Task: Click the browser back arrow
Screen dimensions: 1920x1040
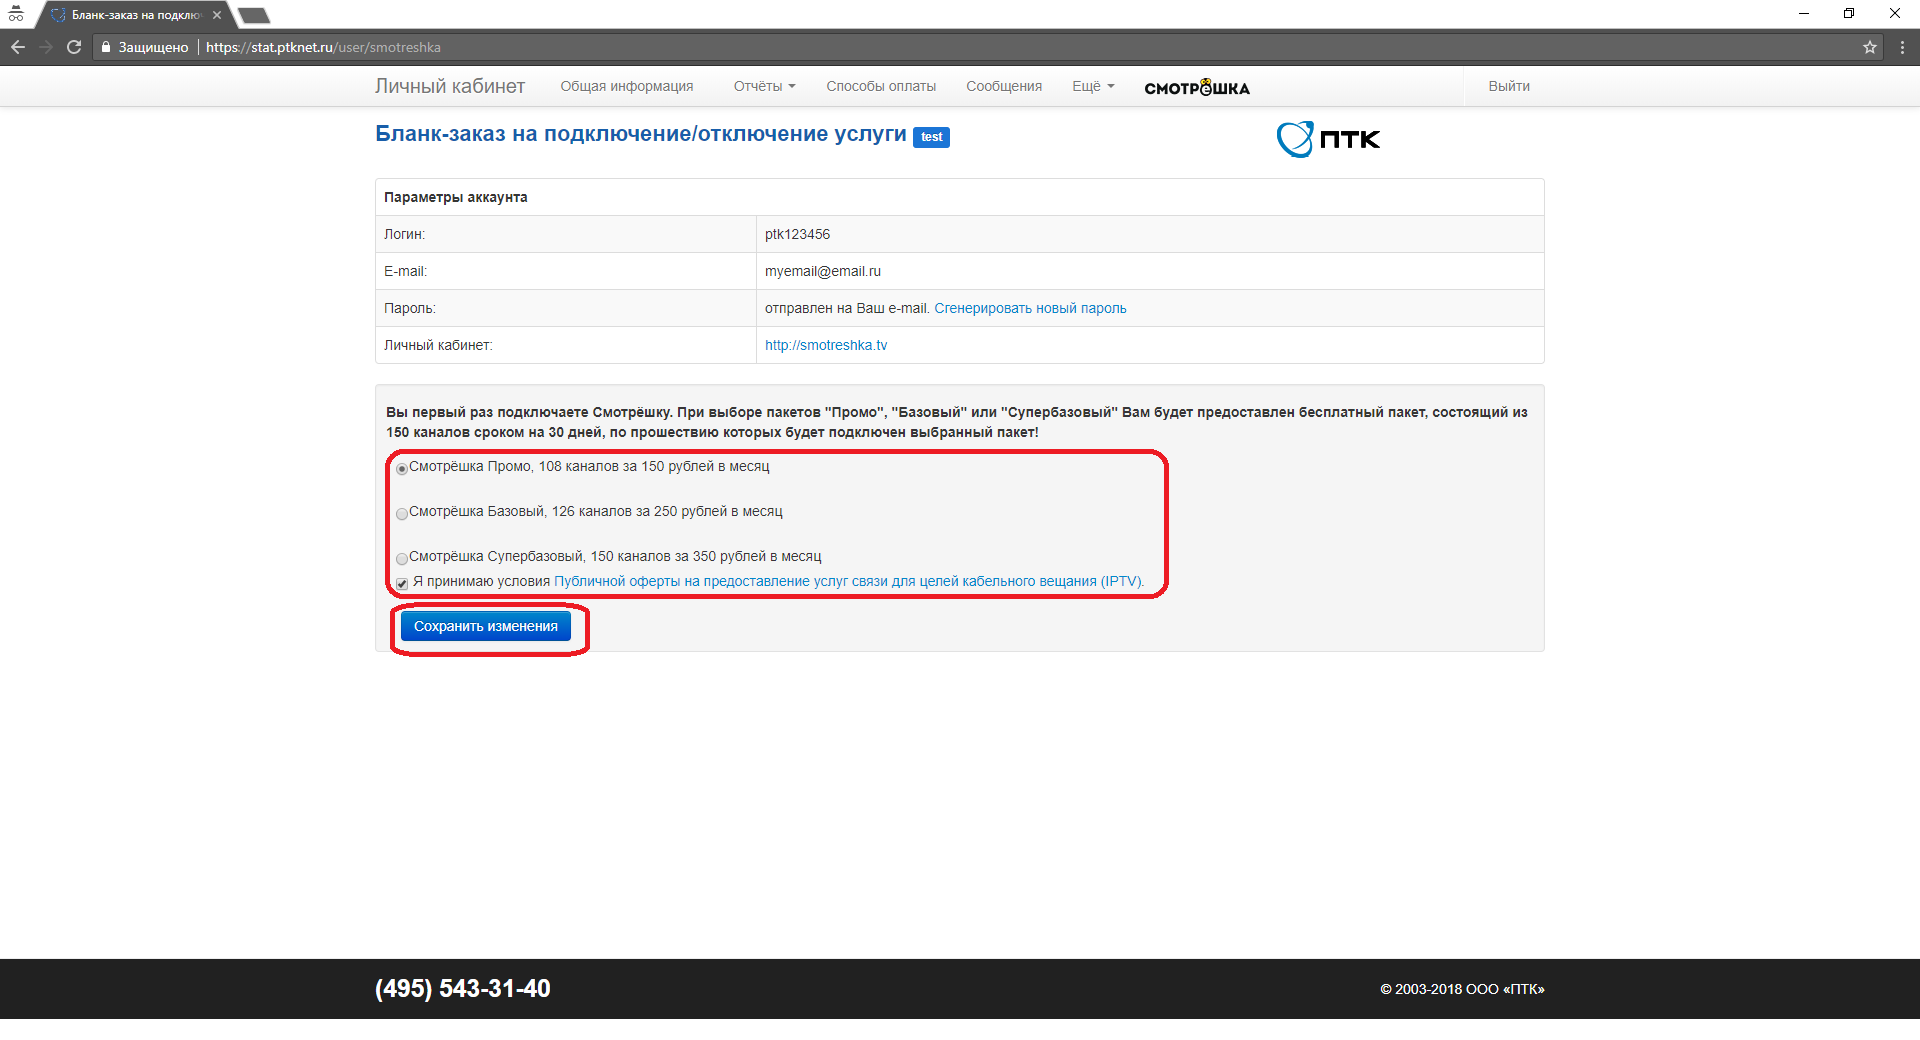Action: 18,47
